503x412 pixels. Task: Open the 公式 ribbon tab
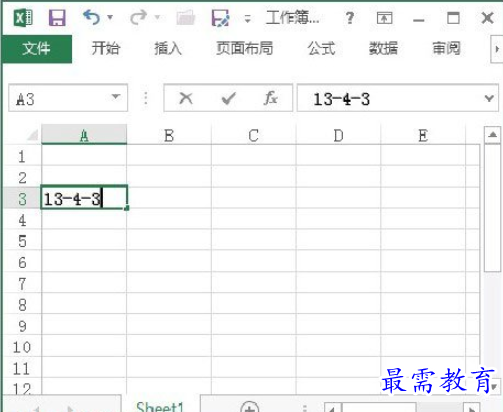coord(321,48)
